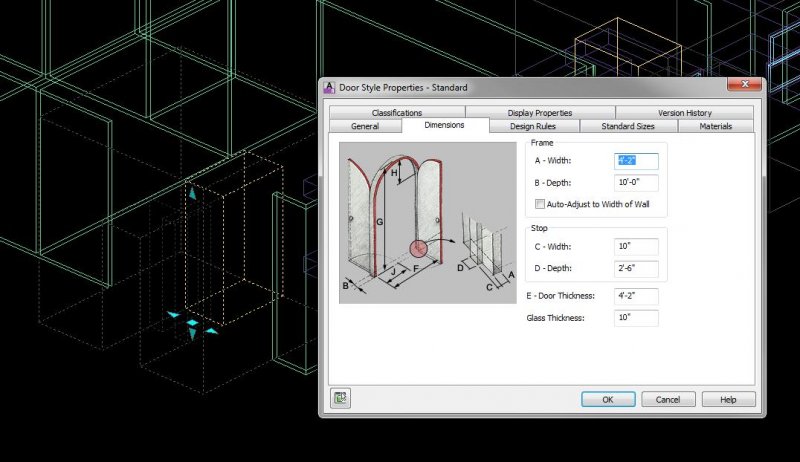The width and height of the screenshot is (800, 462).
Task: Click the door dimensions diagram image
Action: [x=428, y=223]
